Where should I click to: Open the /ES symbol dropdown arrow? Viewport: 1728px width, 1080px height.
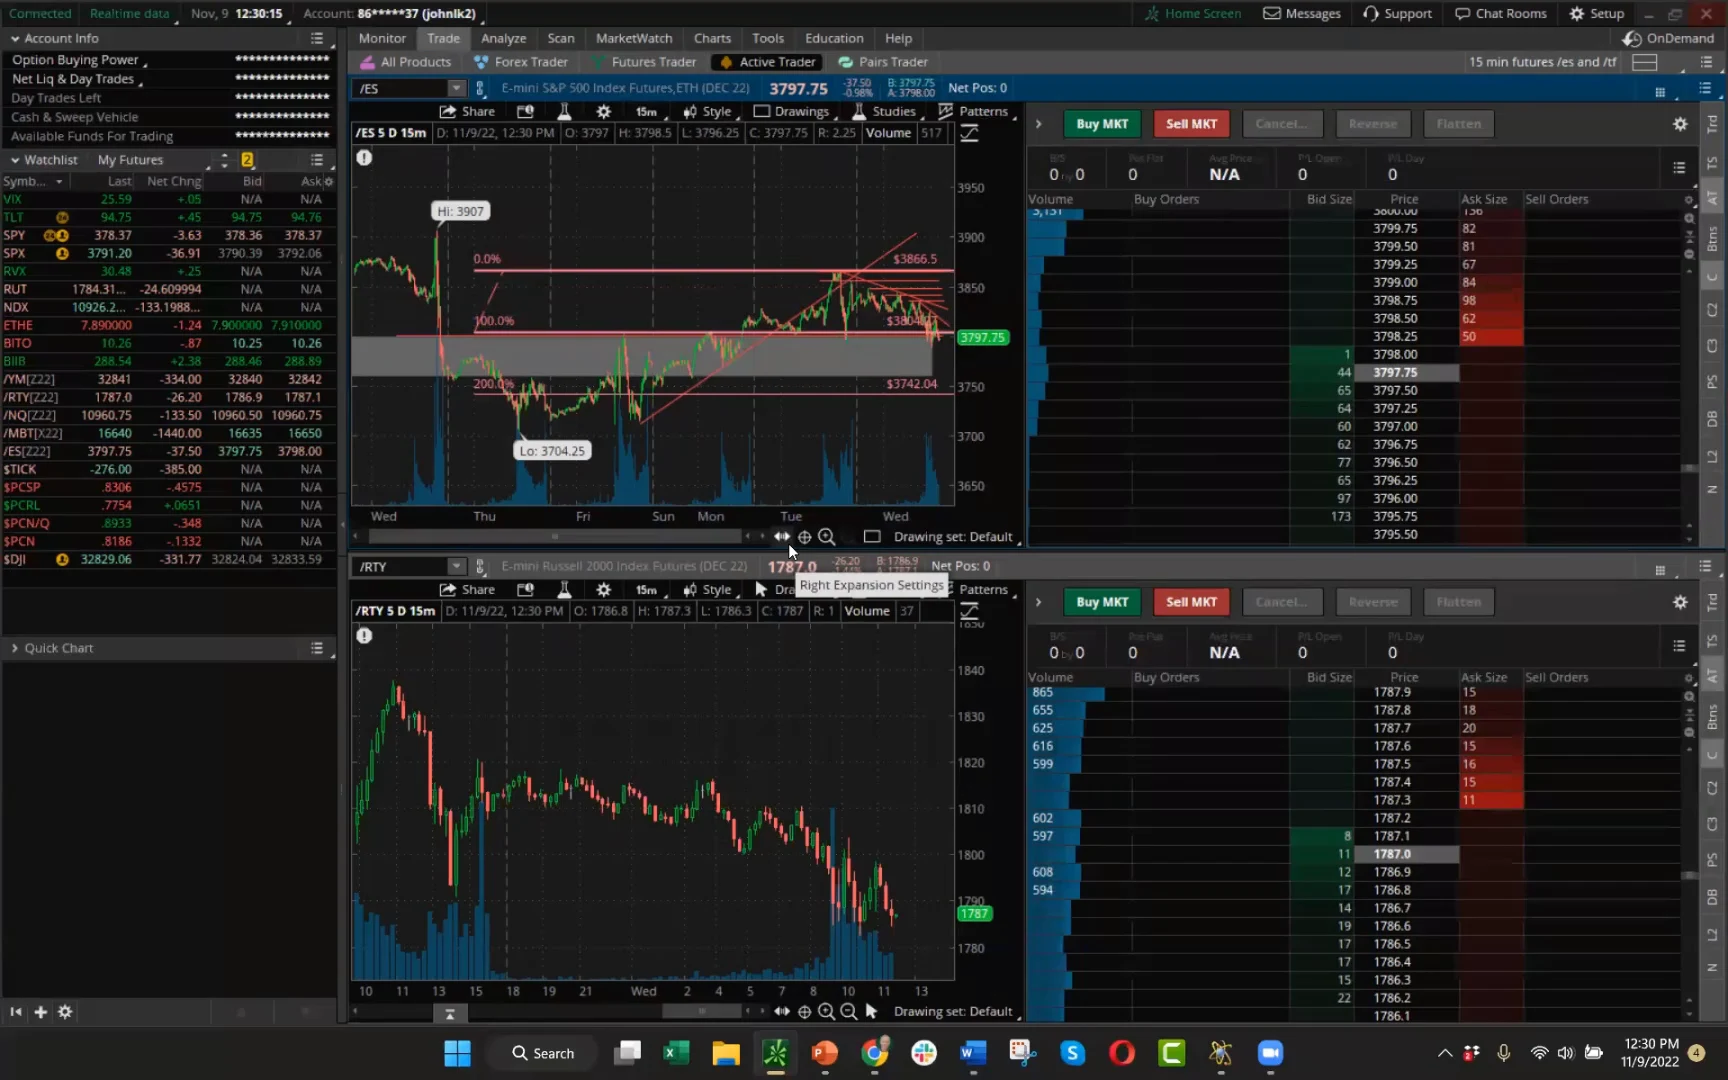tap(456, 88)
